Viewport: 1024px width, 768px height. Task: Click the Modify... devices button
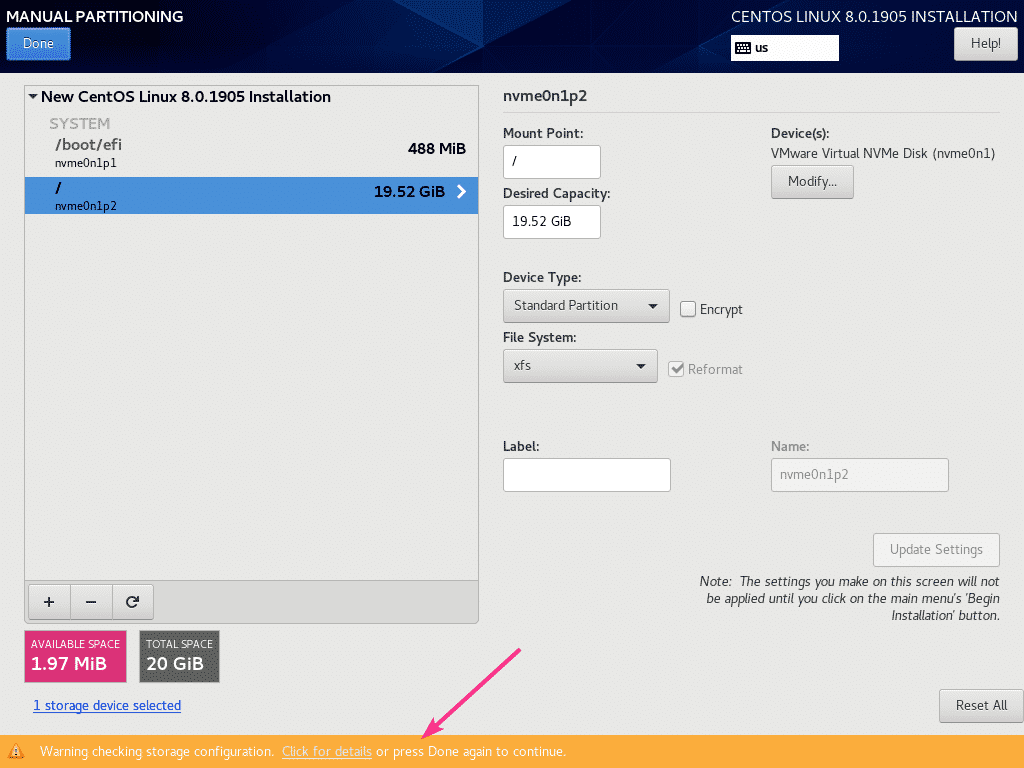pyautogui.click(x=811, y=181)
